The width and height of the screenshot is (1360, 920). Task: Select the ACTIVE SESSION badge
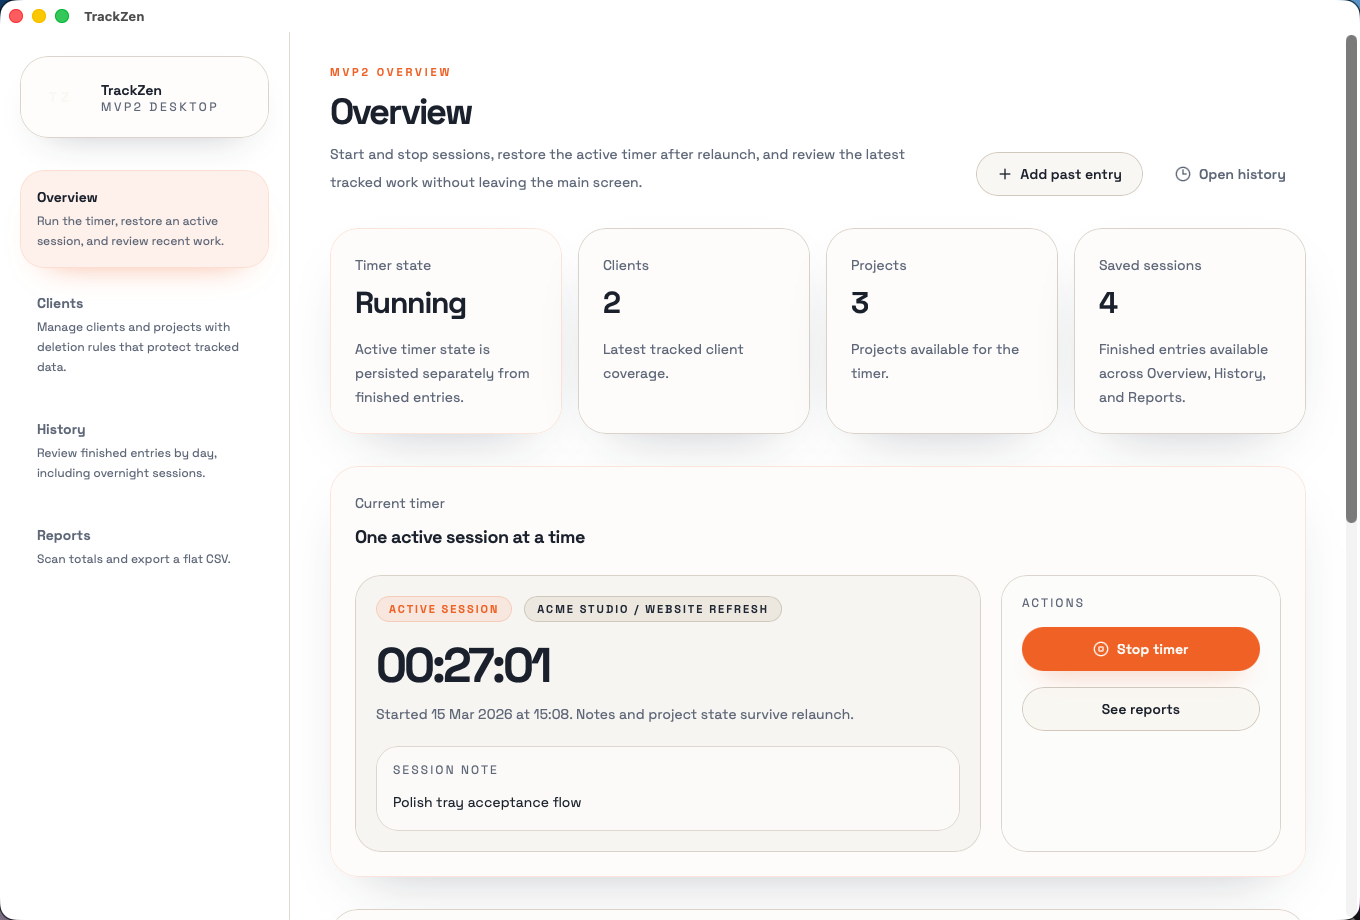pos(443,609)
